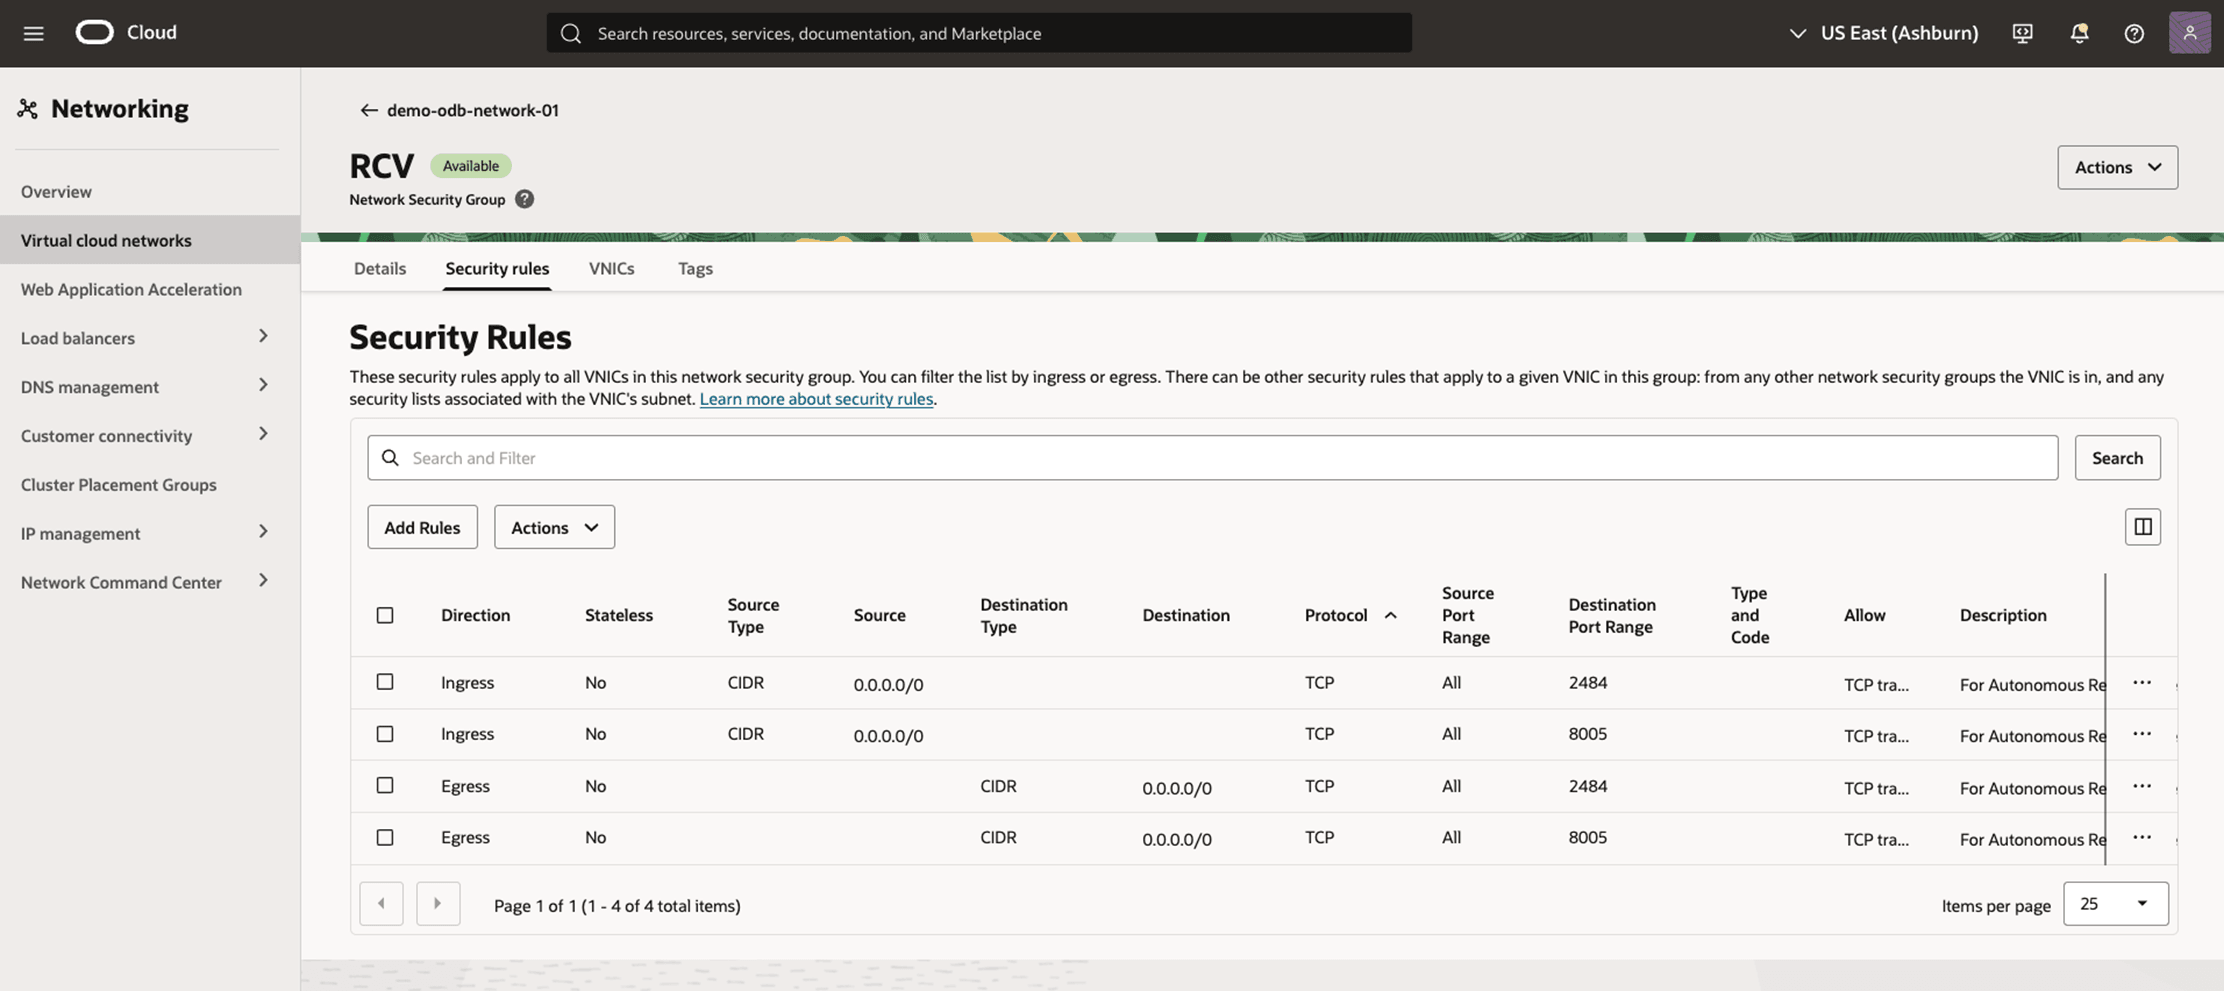The width and height of the screenshot is (2224, 991).
Task: Open the Items per page dropdown
Action: tap(2115, 903)
